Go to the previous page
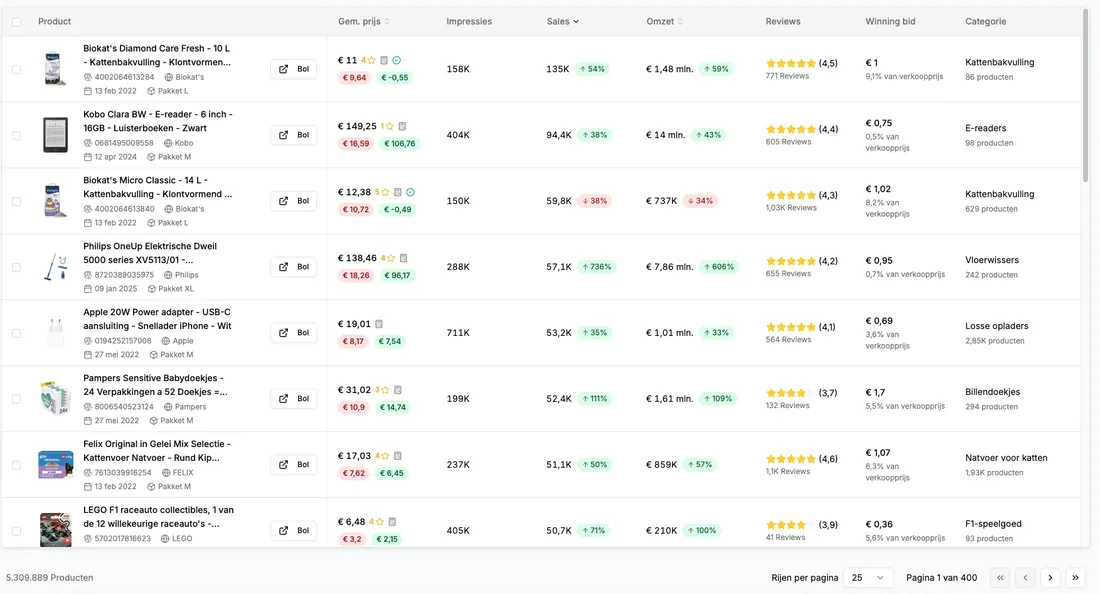Image resolution: width=1100 pixels, height=594 pixels. point(1025,578)
